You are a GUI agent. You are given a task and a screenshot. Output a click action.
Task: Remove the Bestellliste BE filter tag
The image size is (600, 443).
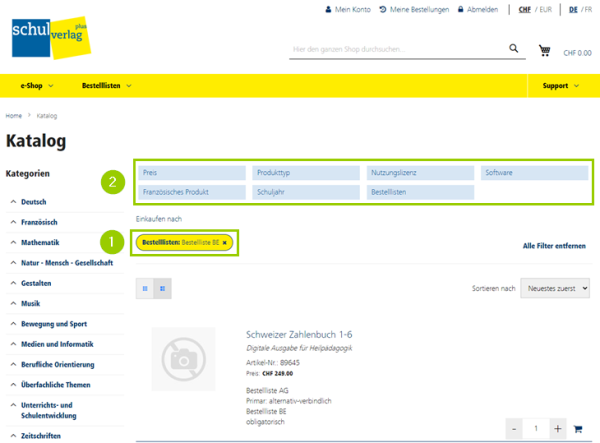[x=225, y=242]
